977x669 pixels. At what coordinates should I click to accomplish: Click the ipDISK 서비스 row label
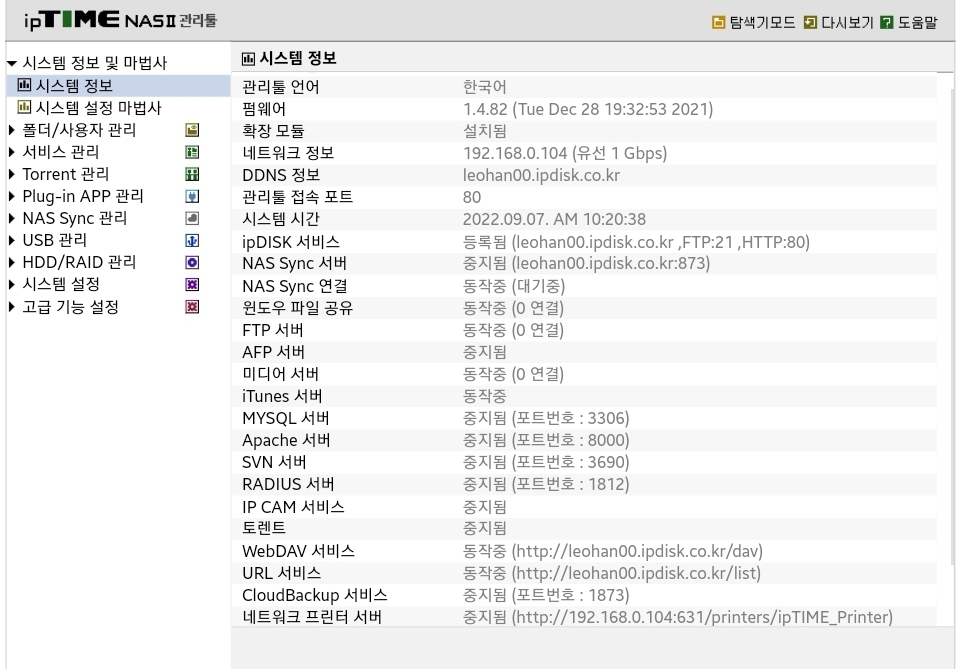pos(291,242)
